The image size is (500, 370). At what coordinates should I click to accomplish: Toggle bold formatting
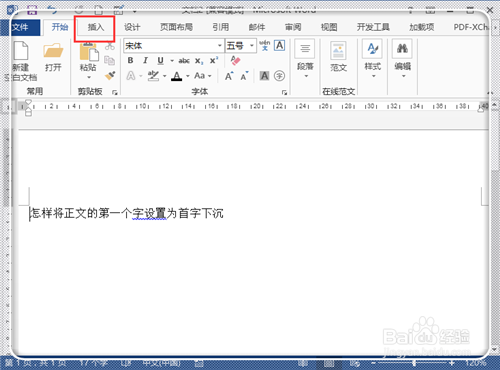pyautogui.click(x=131, y=61)
